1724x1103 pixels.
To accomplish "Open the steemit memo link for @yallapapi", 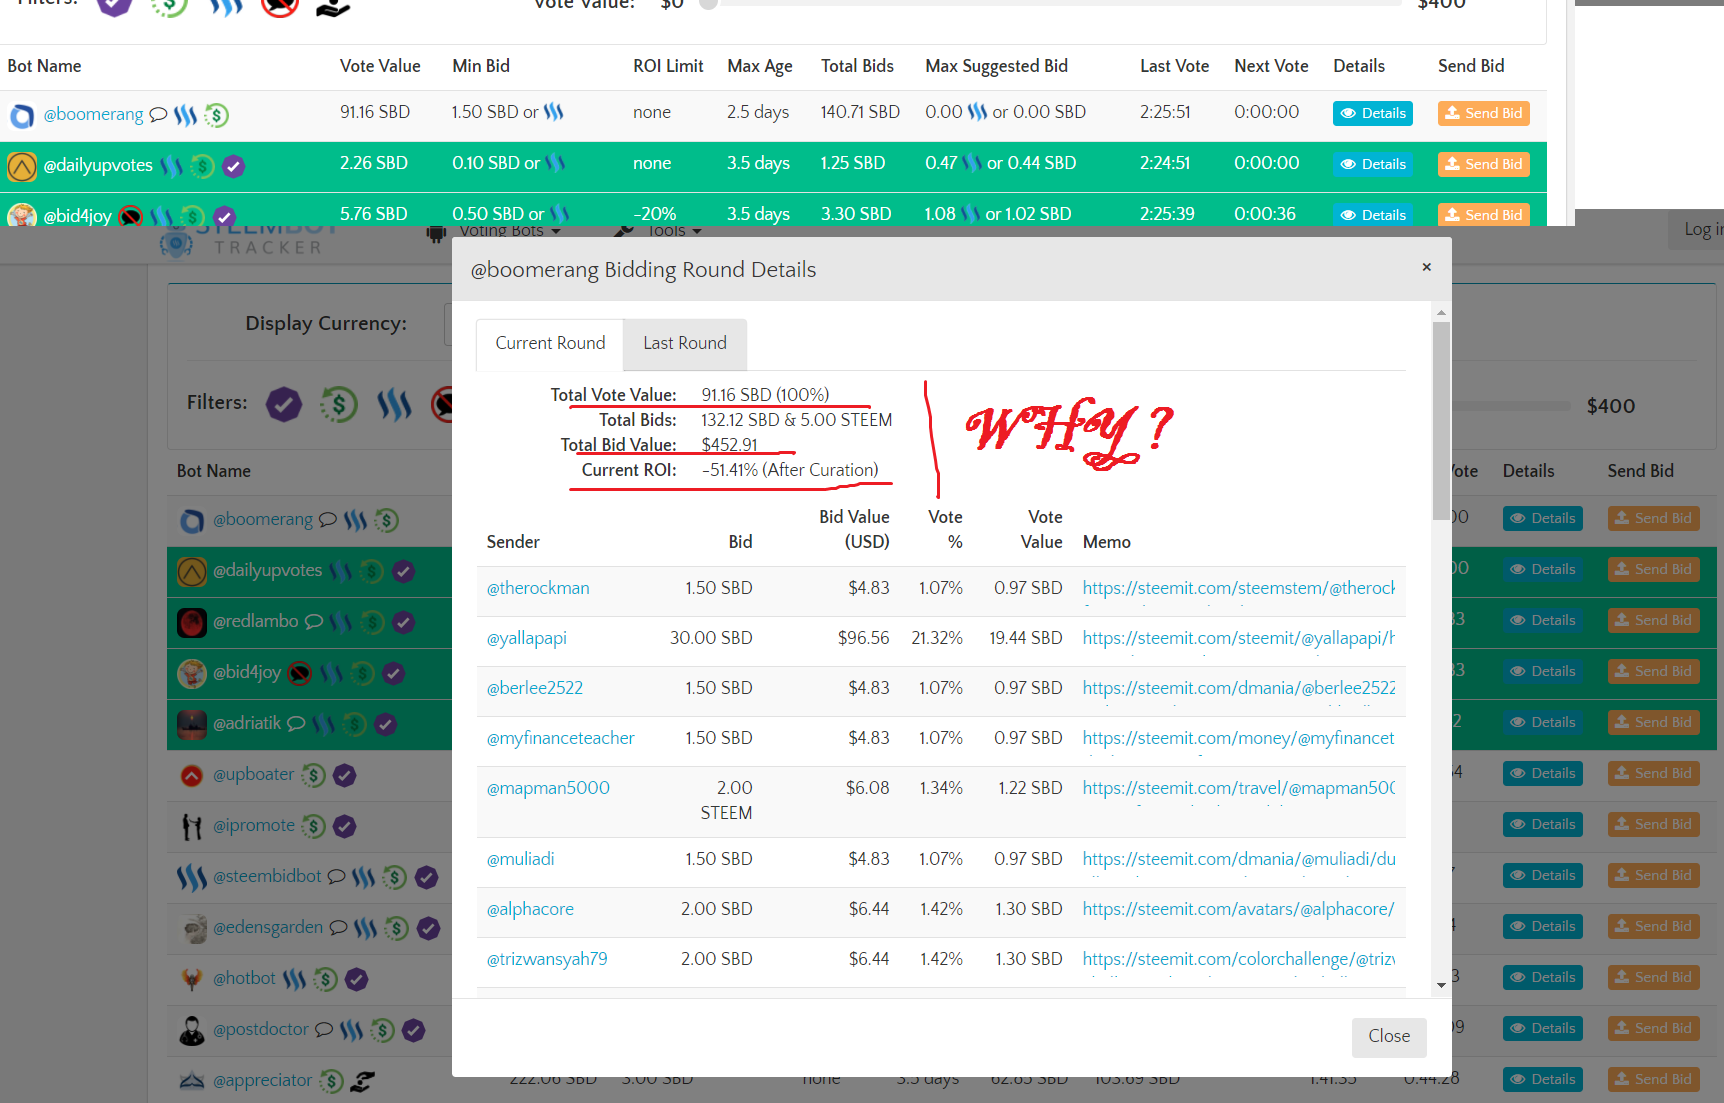I will 1239,638.
